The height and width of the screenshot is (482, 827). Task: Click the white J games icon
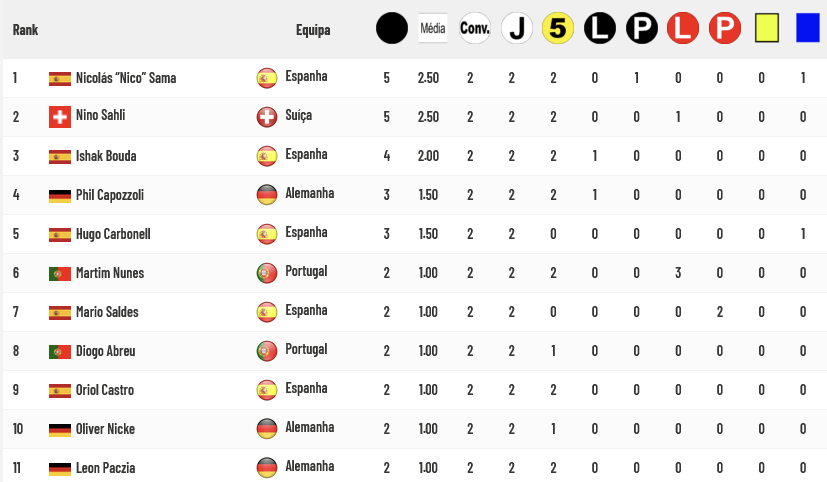tap(517, 28)
